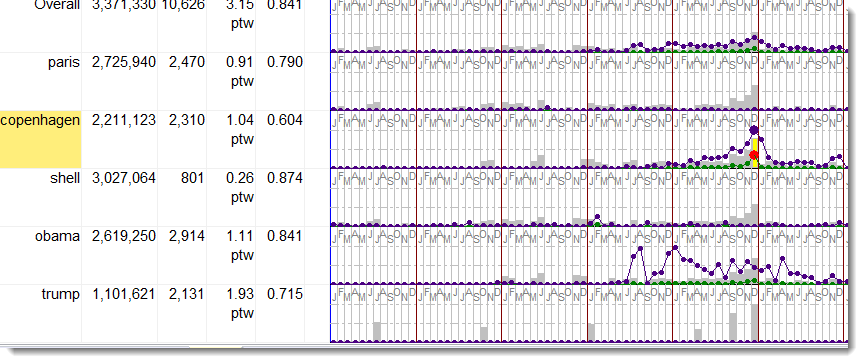Viewport: 863px width, 363px height.
Task: Click count 2,310 in copenhagen row
Action: point(187,120)
